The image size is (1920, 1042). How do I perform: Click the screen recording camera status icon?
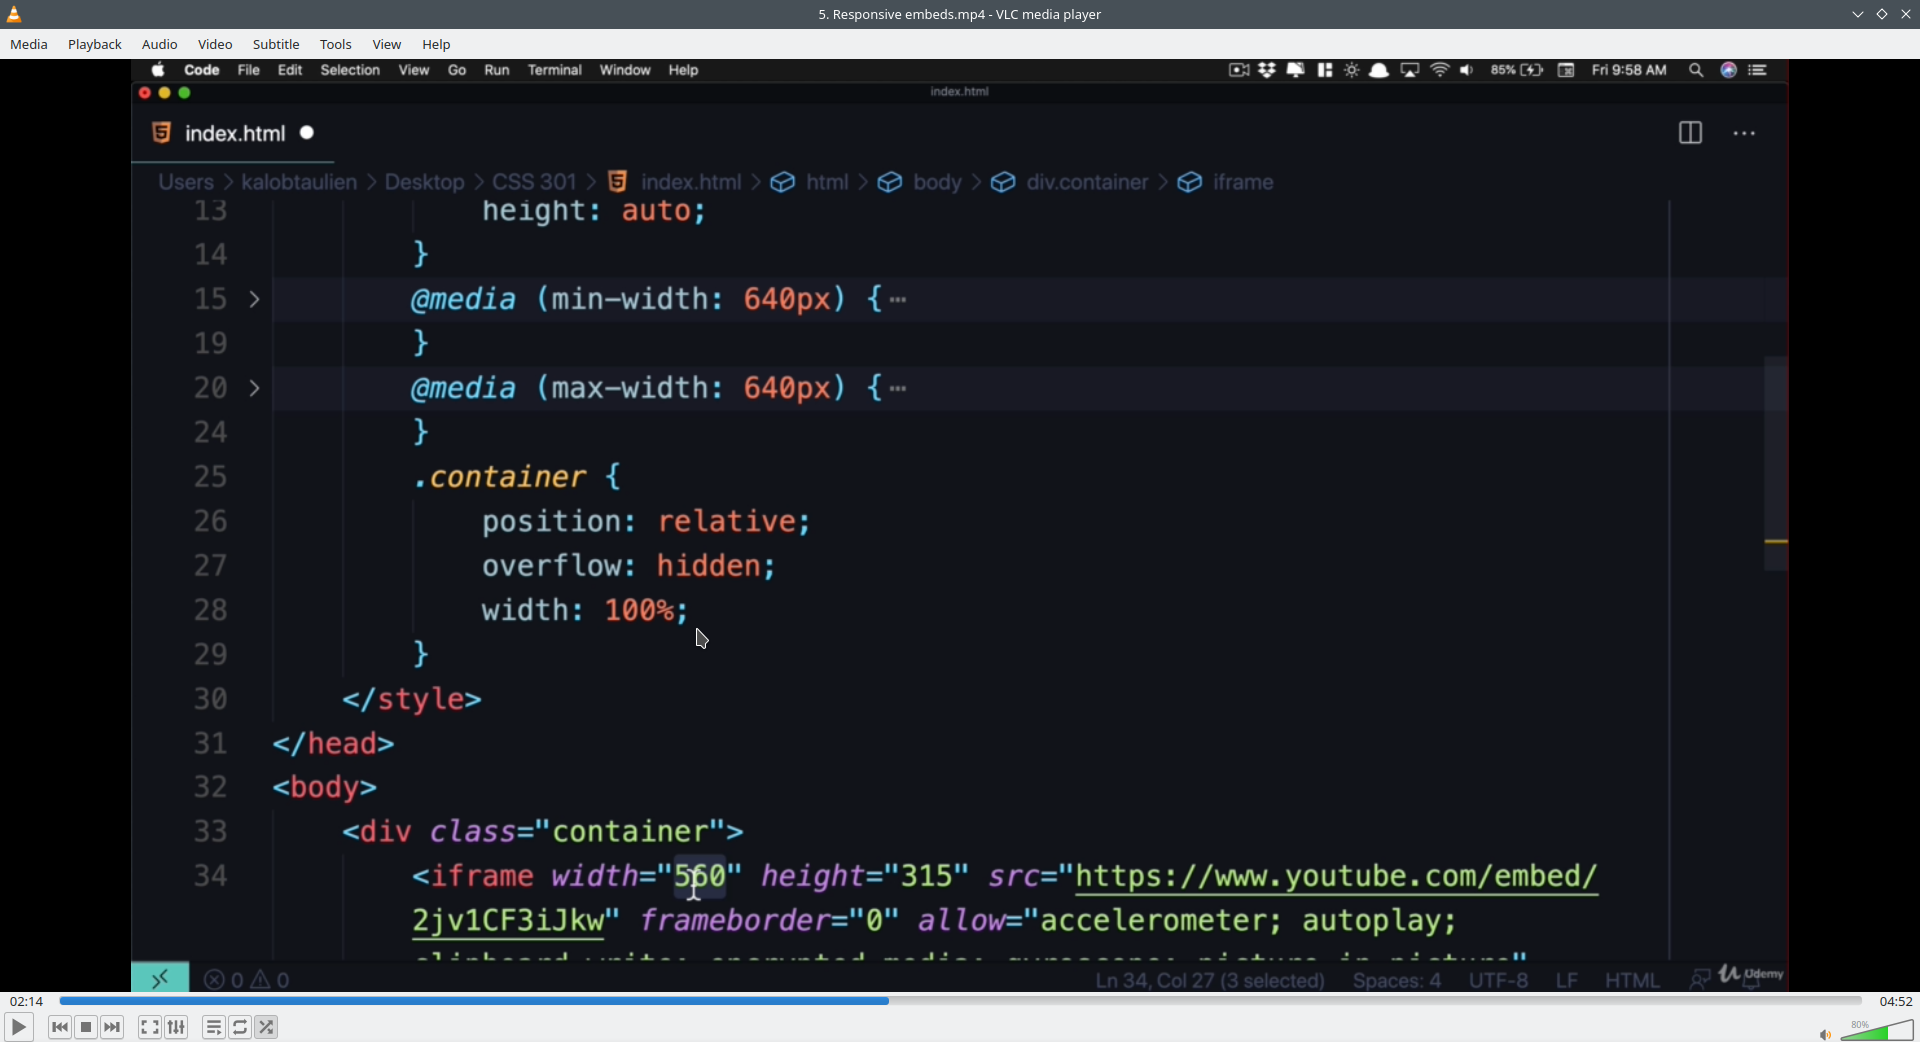pyautogui.click(x=1239, y=70)
